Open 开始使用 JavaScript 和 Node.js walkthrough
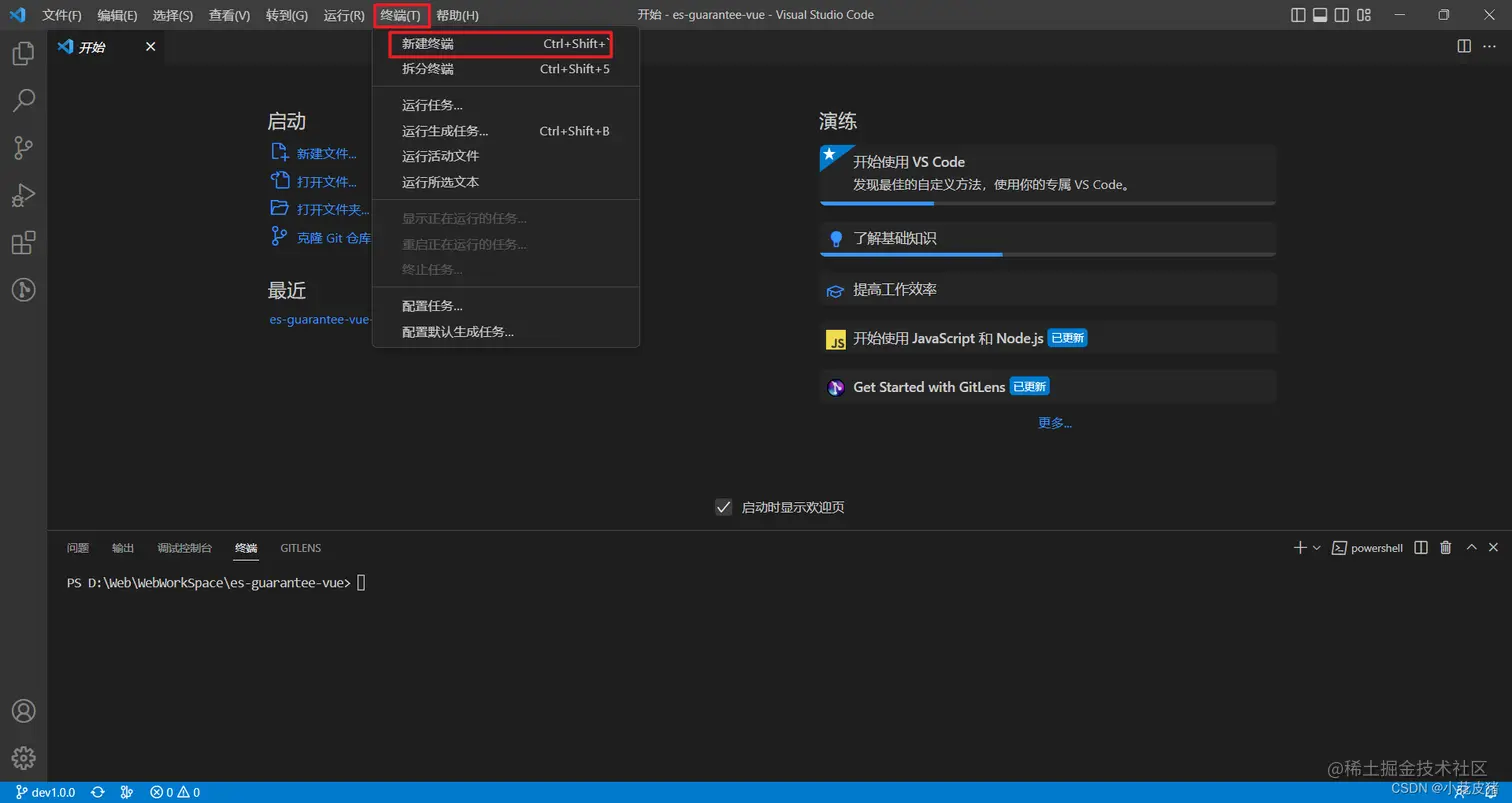 1048,338
